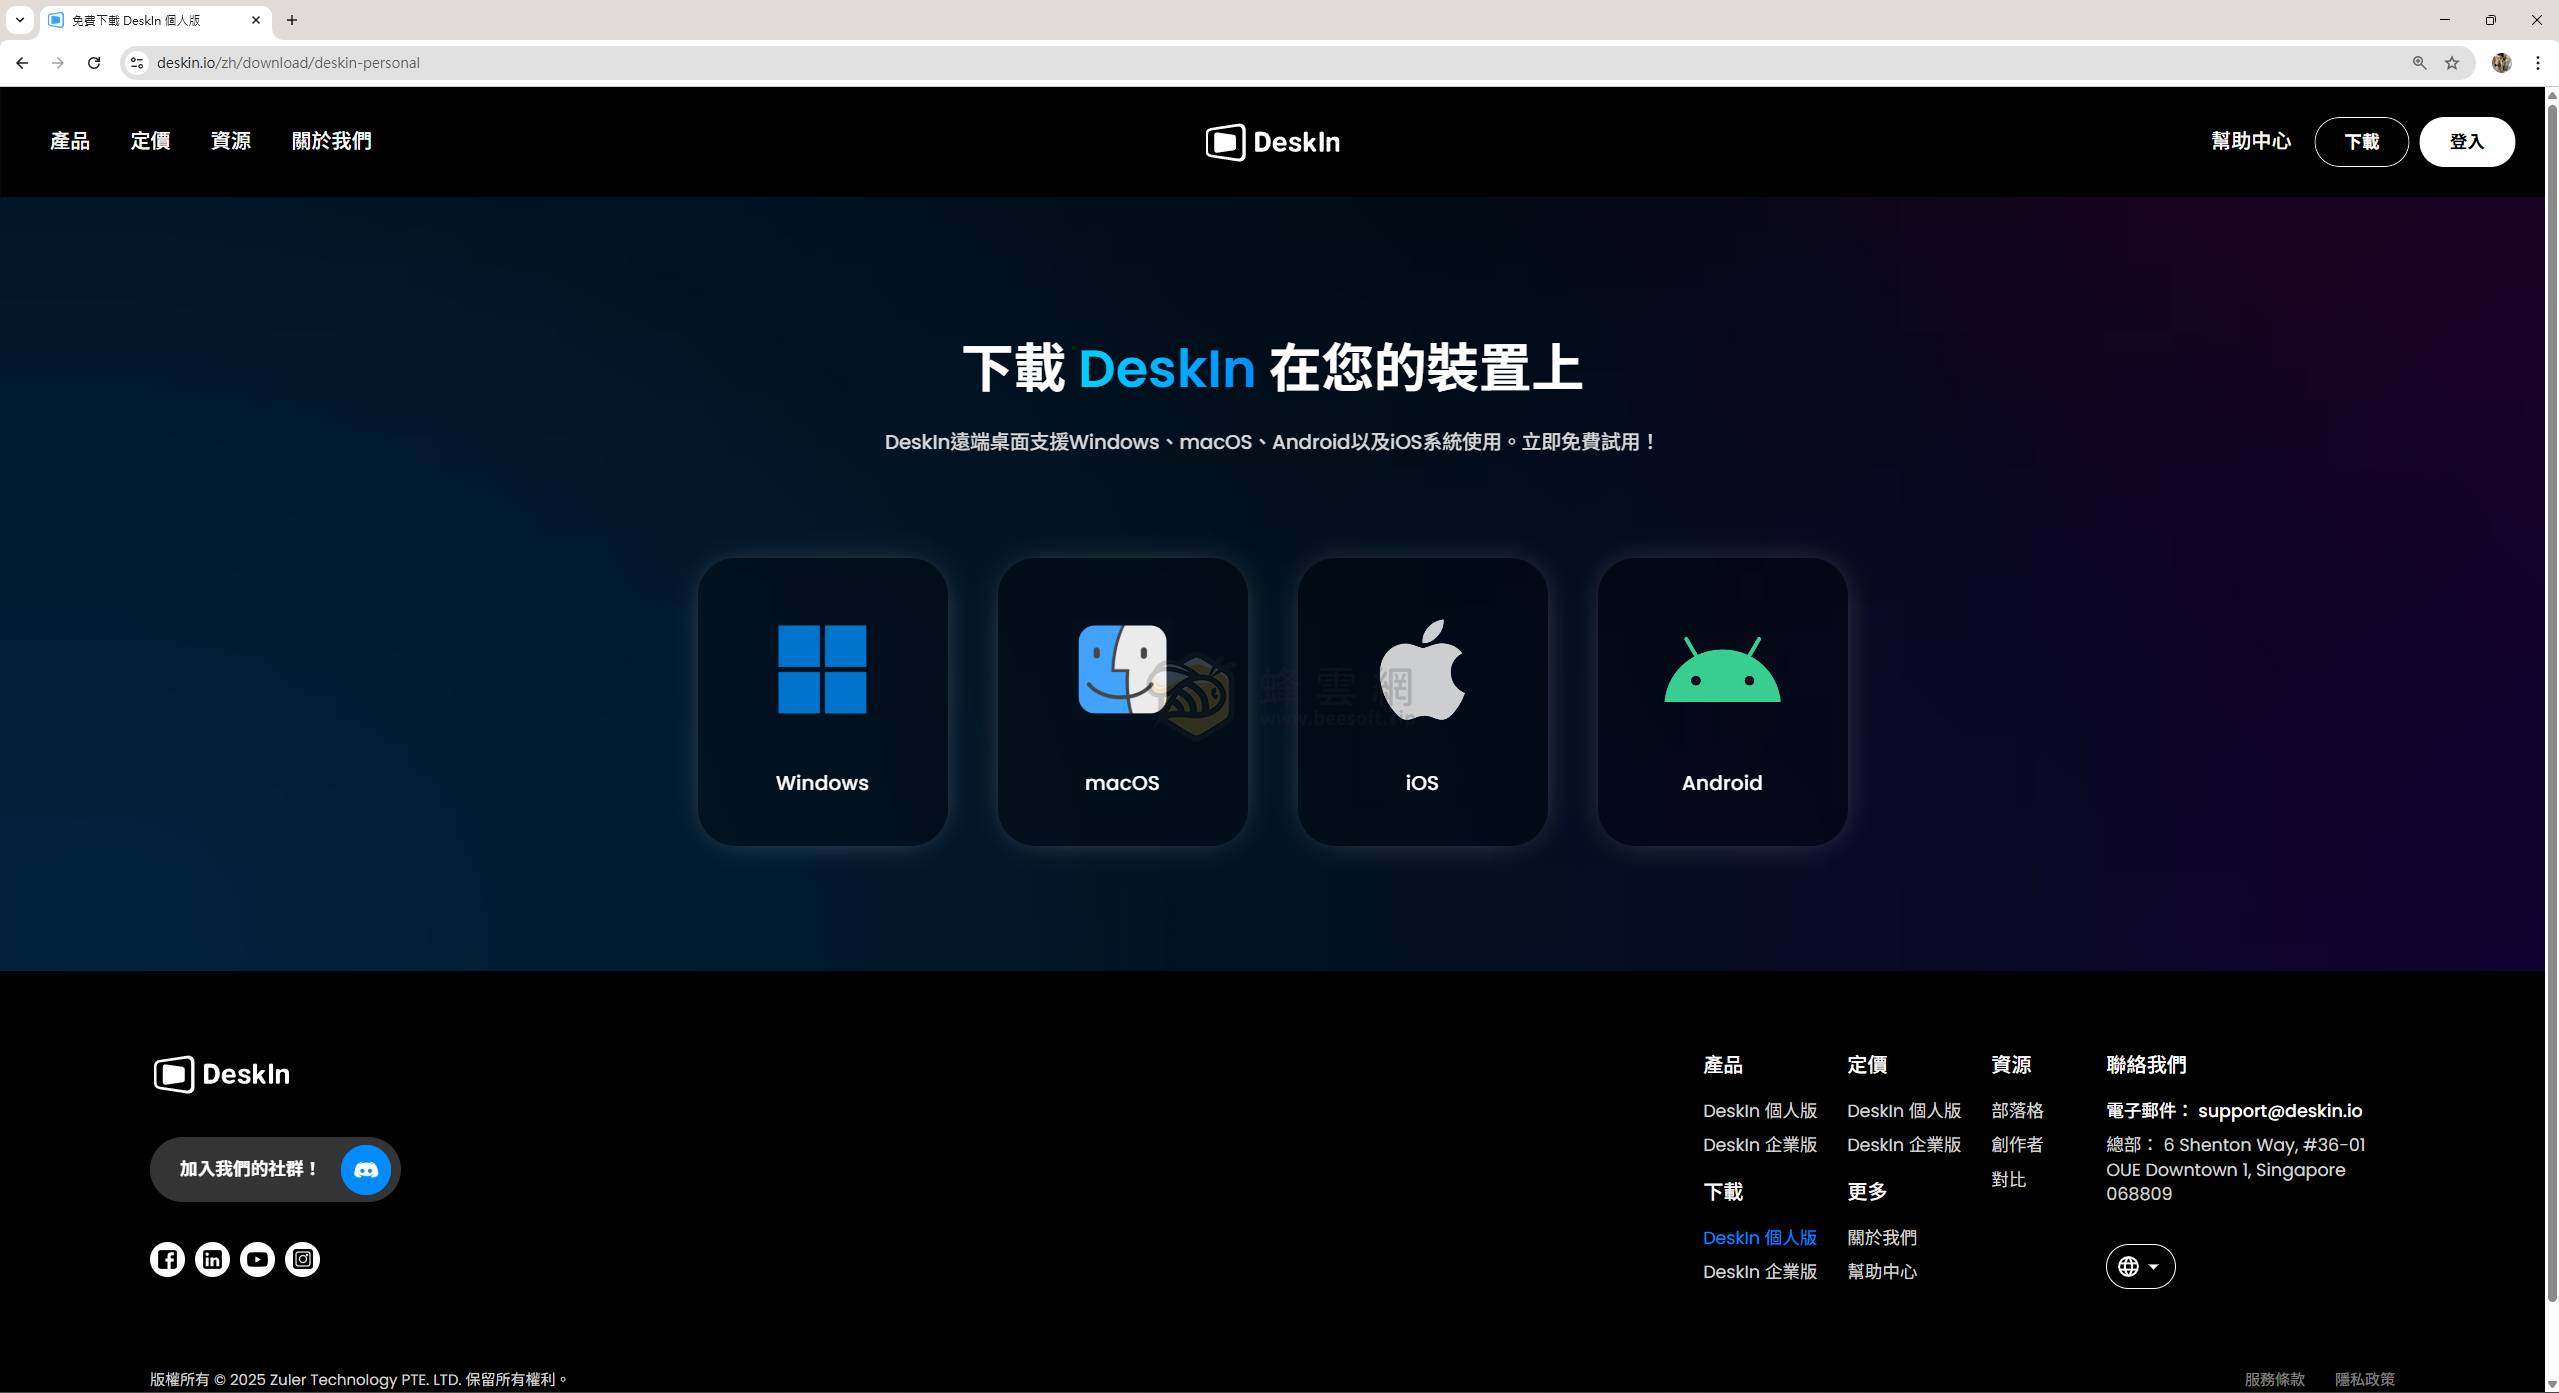This screenshot has height=1393, width=2559.
Task: Click the scrollbar down arrow
Action: pos(2552,1384)
